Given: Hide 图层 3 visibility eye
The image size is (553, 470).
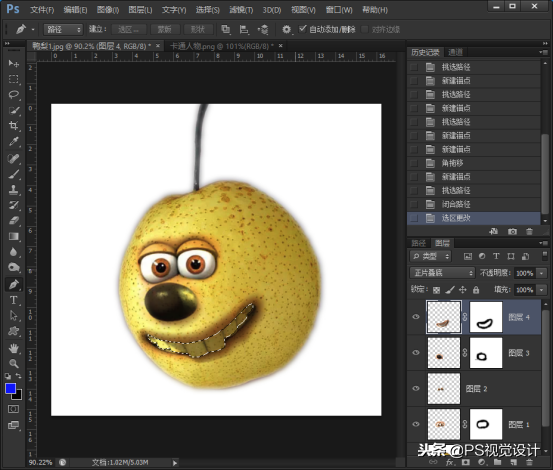Looking at the screenshot, I should click(416, 353).
